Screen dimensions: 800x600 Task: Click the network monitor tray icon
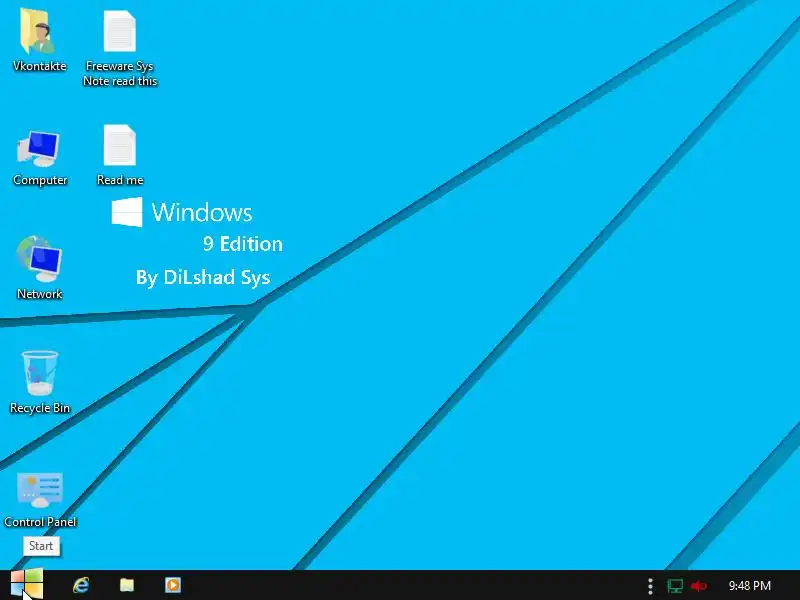[675, 586]
